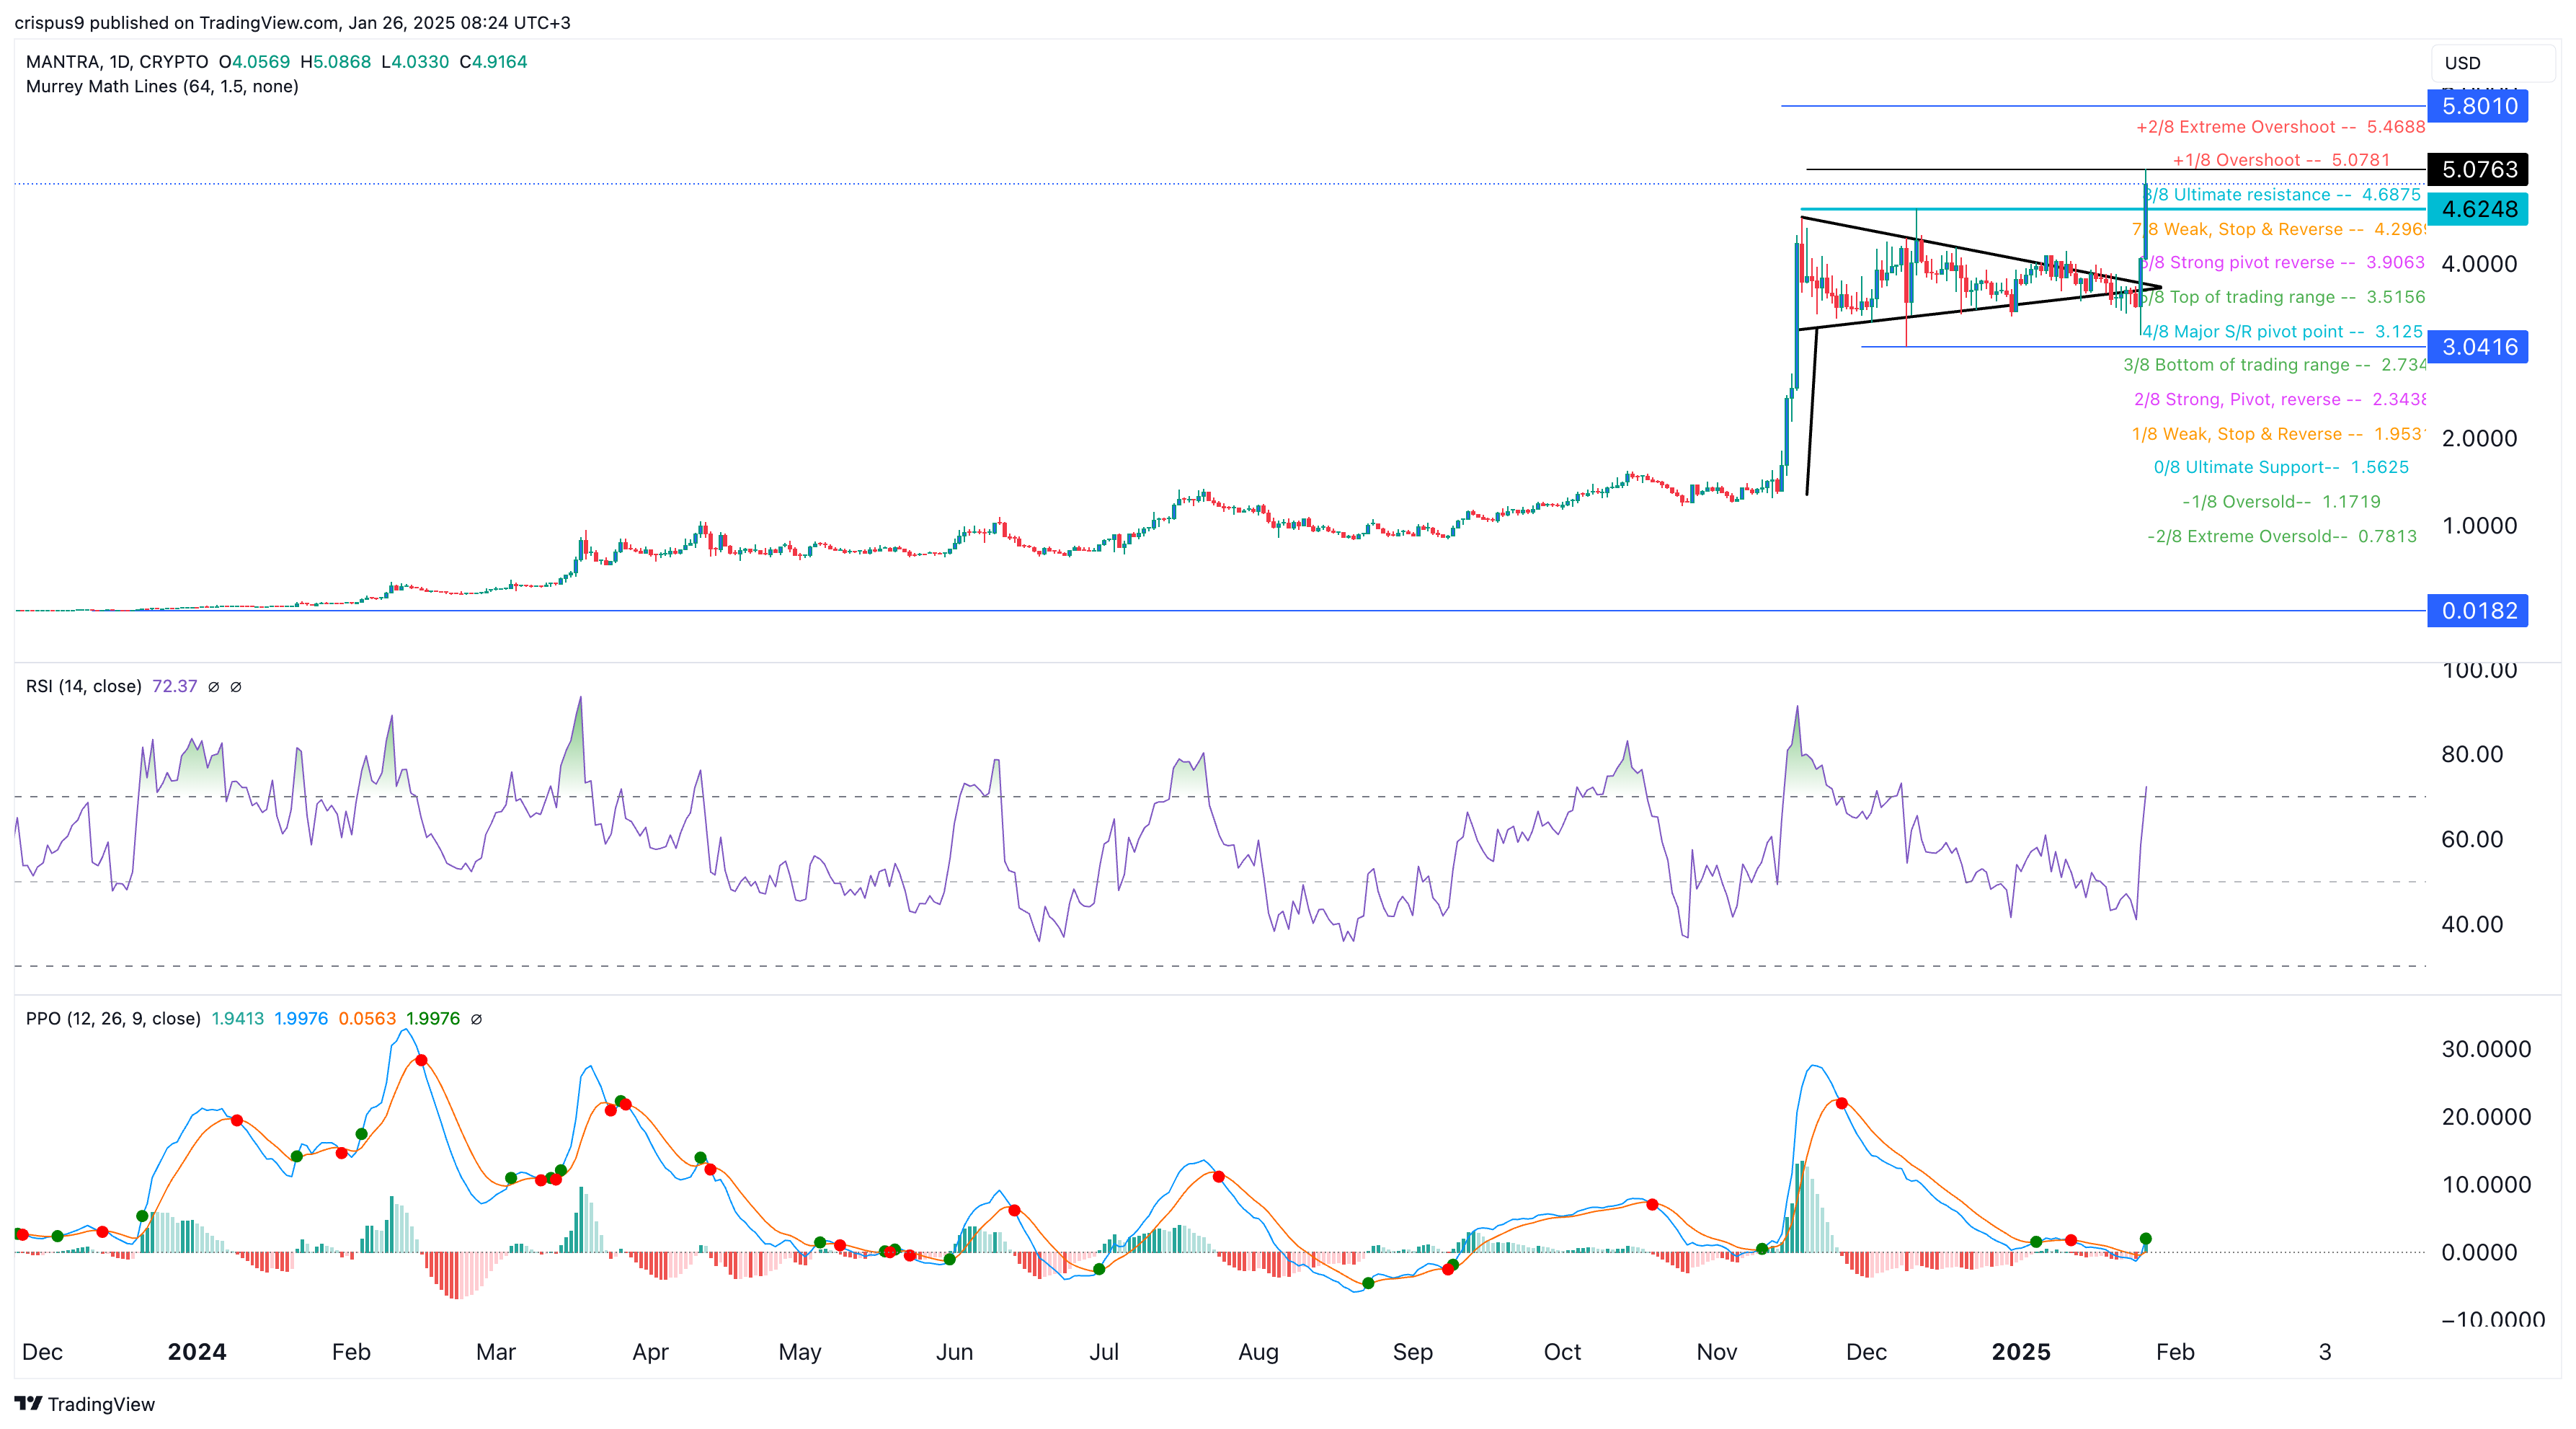Click the TradingView text link at bottom
Viewport: 2576px width, 1429px height.
(x=101, y=1404)
